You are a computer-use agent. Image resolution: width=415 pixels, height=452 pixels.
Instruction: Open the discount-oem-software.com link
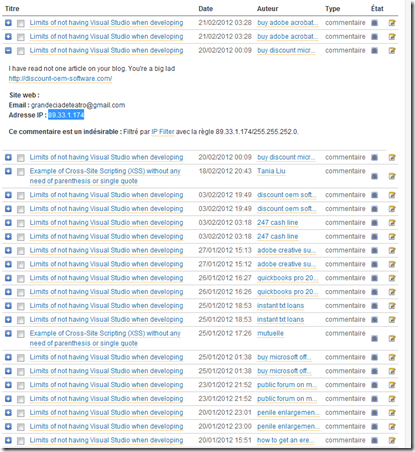[60, 79]
